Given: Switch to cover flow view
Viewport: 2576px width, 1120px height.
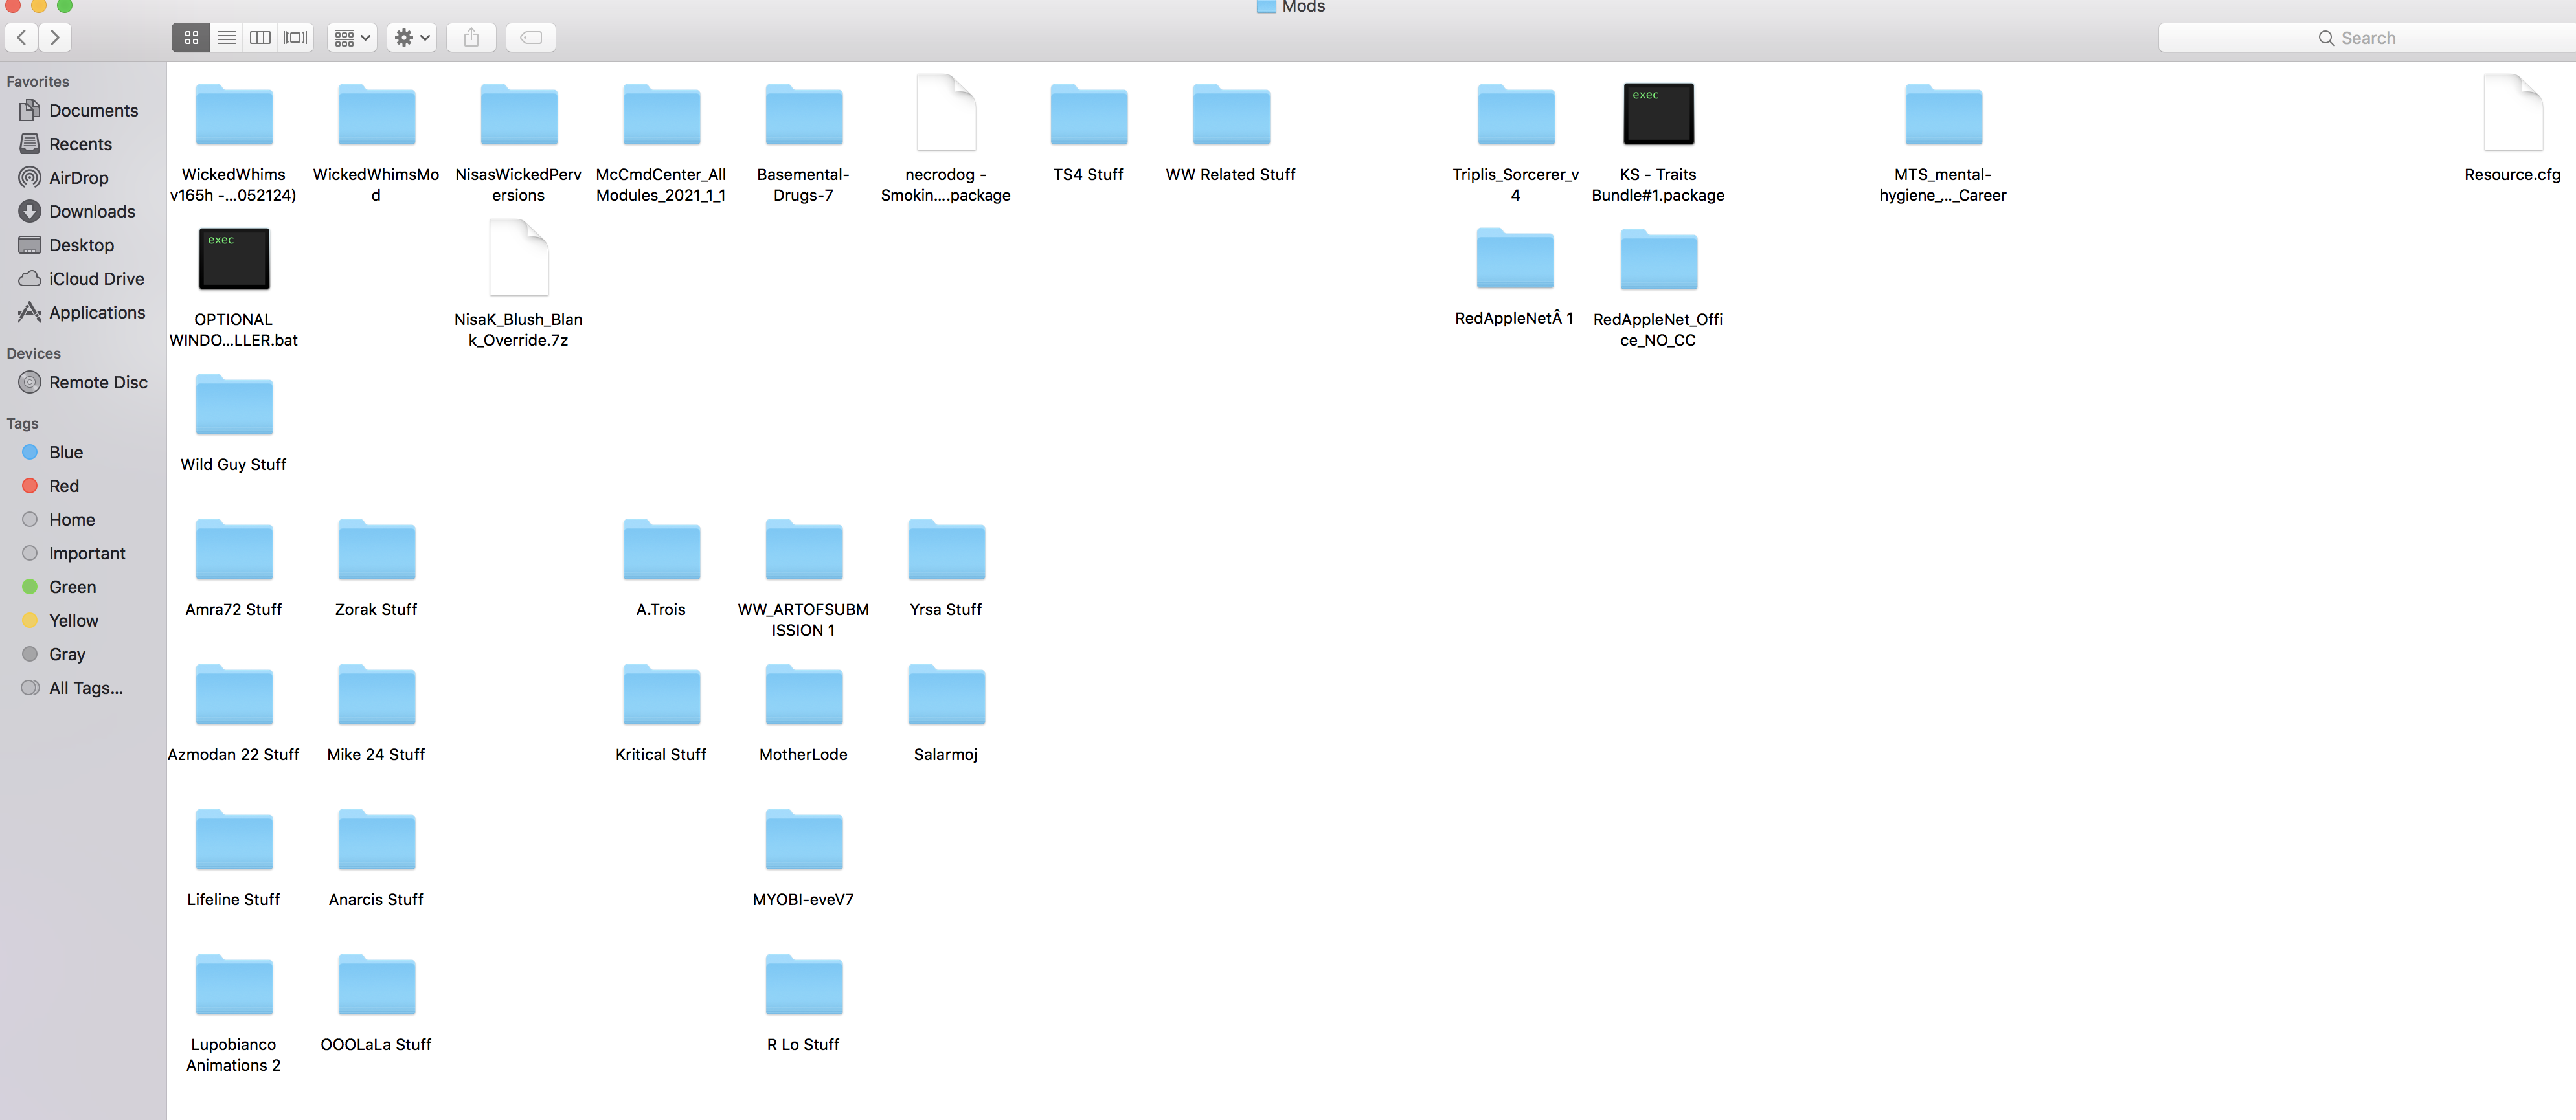Looking at the screenshot, I should 295,38.
